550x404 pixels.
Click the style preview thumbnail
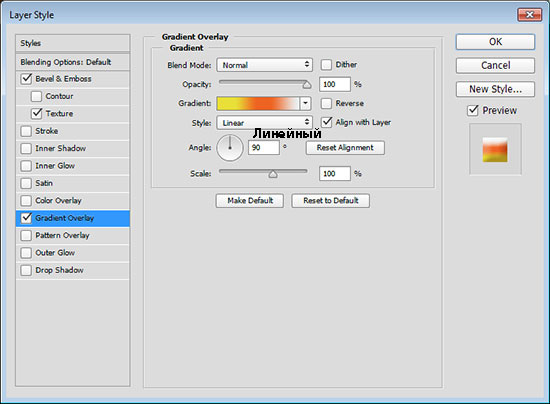pos(495,149)
